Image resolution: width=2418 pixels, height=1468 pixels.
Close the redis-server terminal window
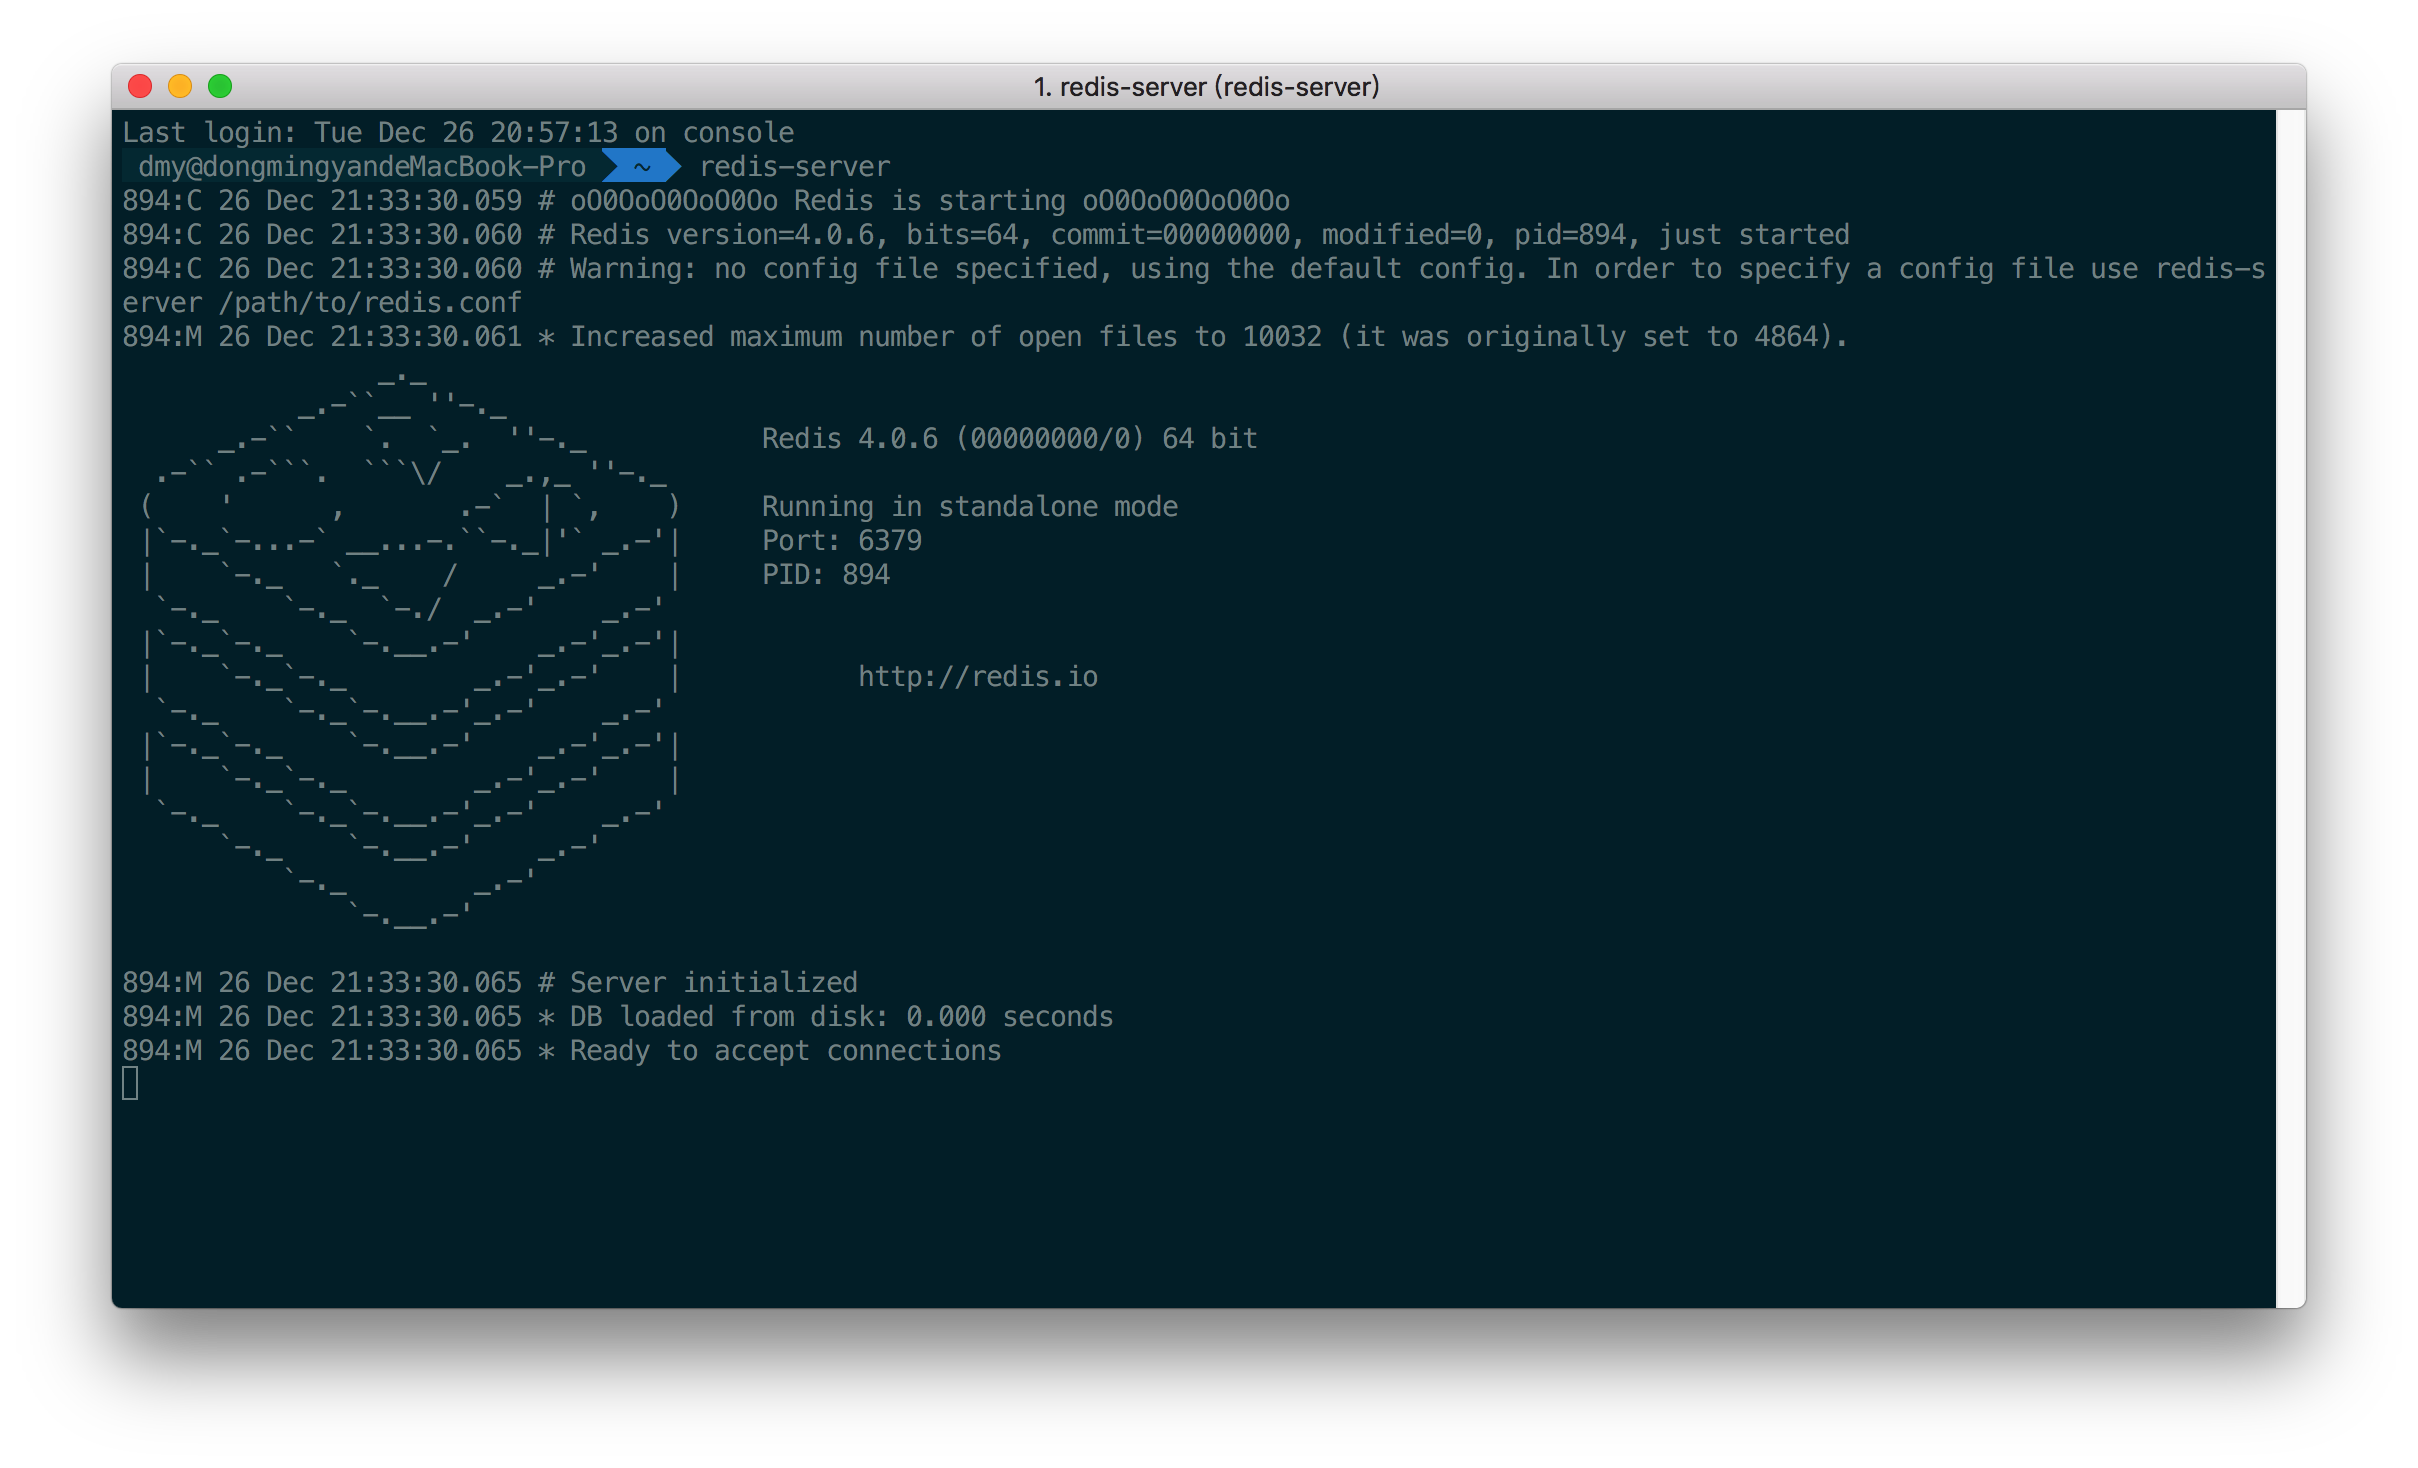(x=140, y=86)
